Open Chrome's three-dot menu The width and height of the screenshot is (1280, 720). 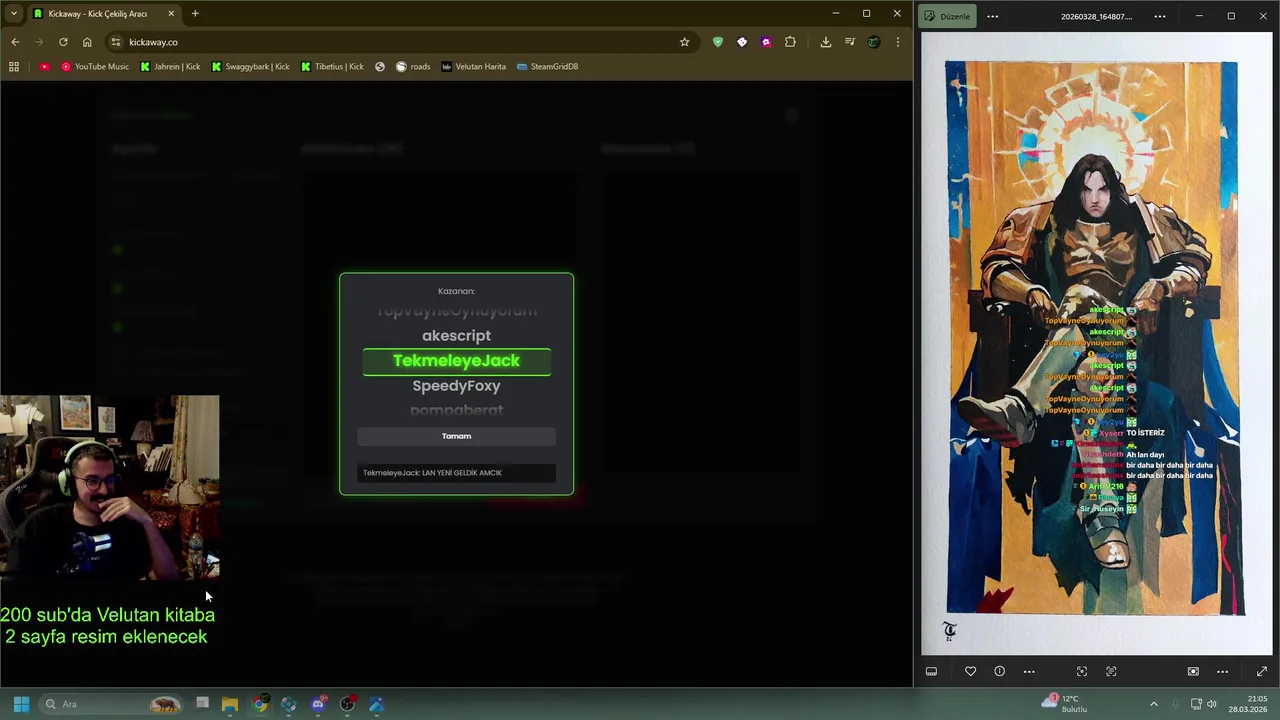[898, 42]
